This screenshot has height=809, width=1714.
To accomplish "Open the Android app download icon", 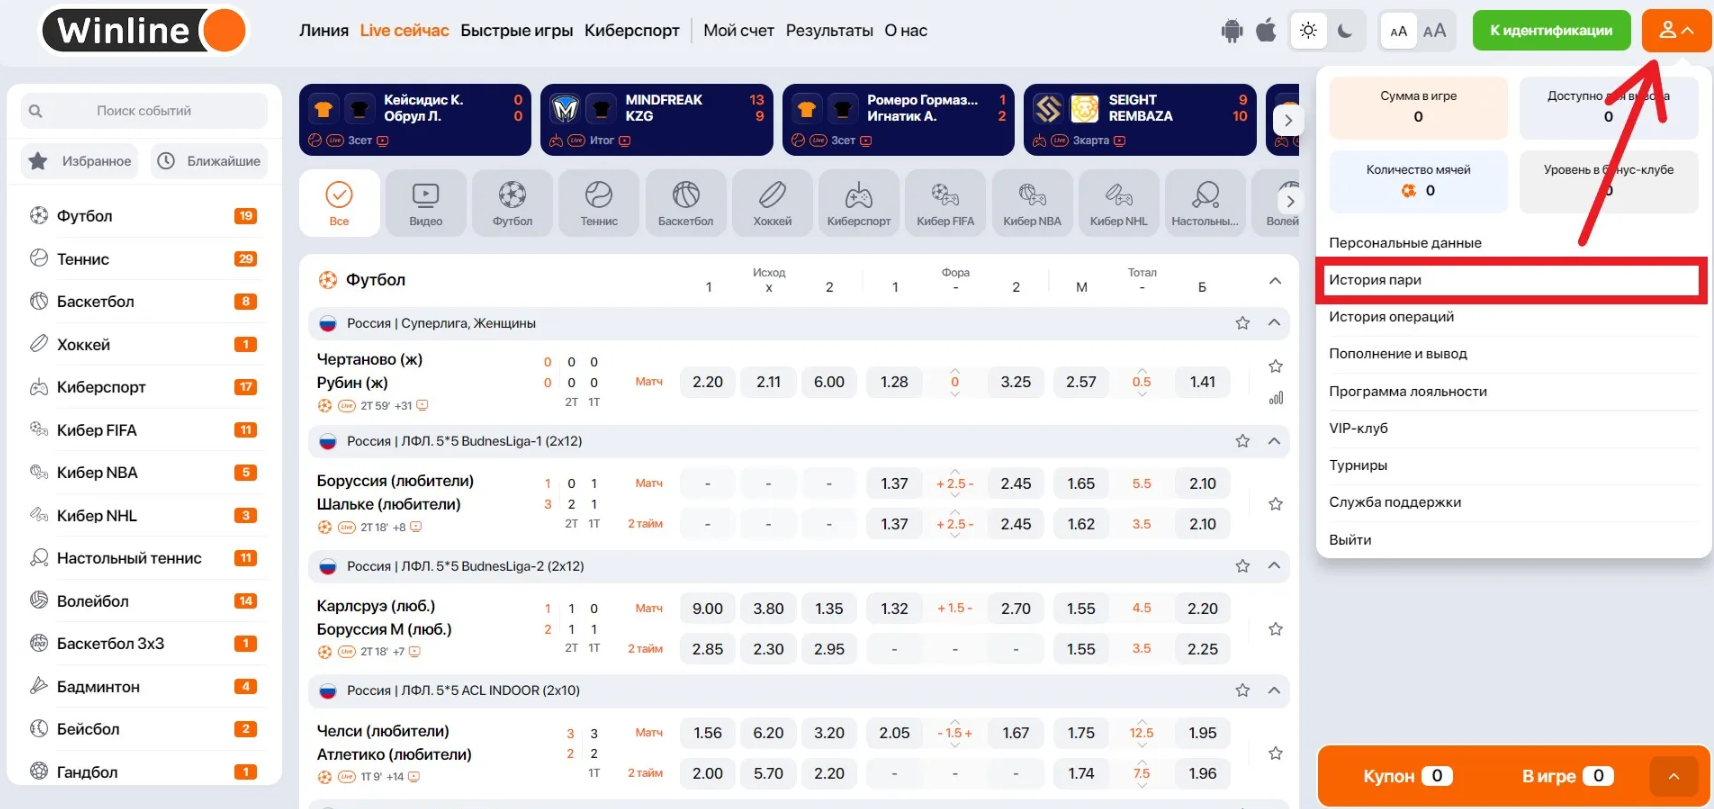I will [1232, 31].
